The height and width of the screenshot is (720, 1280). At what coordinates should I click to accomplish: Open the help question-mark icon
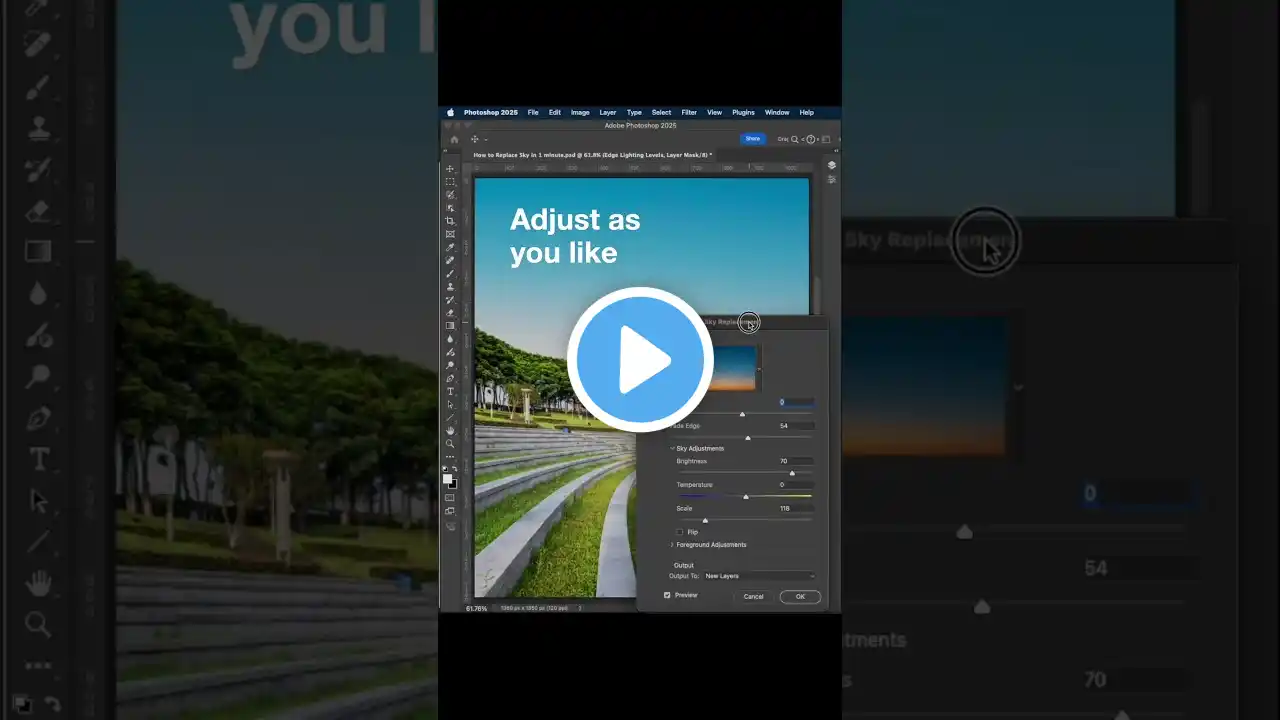(811, 139)
